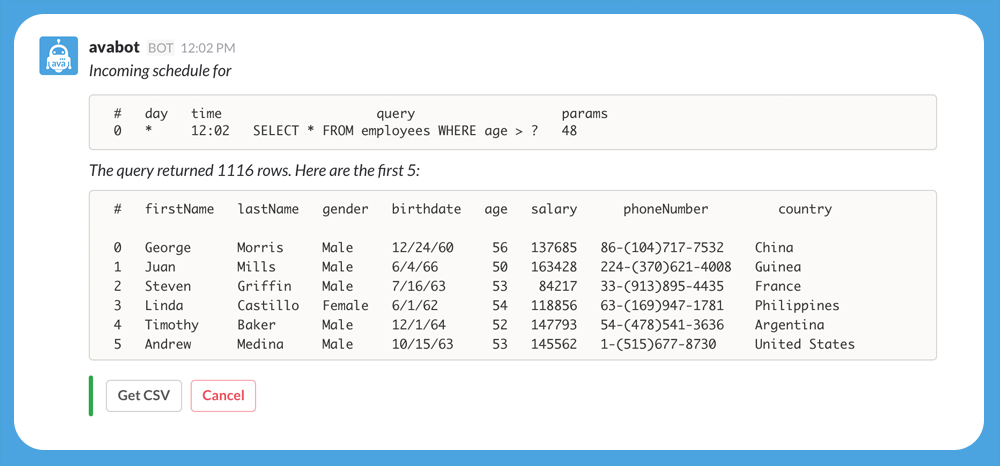The height and width of the screenshot is (466, 1000).
Task: Click the firstName column header
Action: (180, 208)
